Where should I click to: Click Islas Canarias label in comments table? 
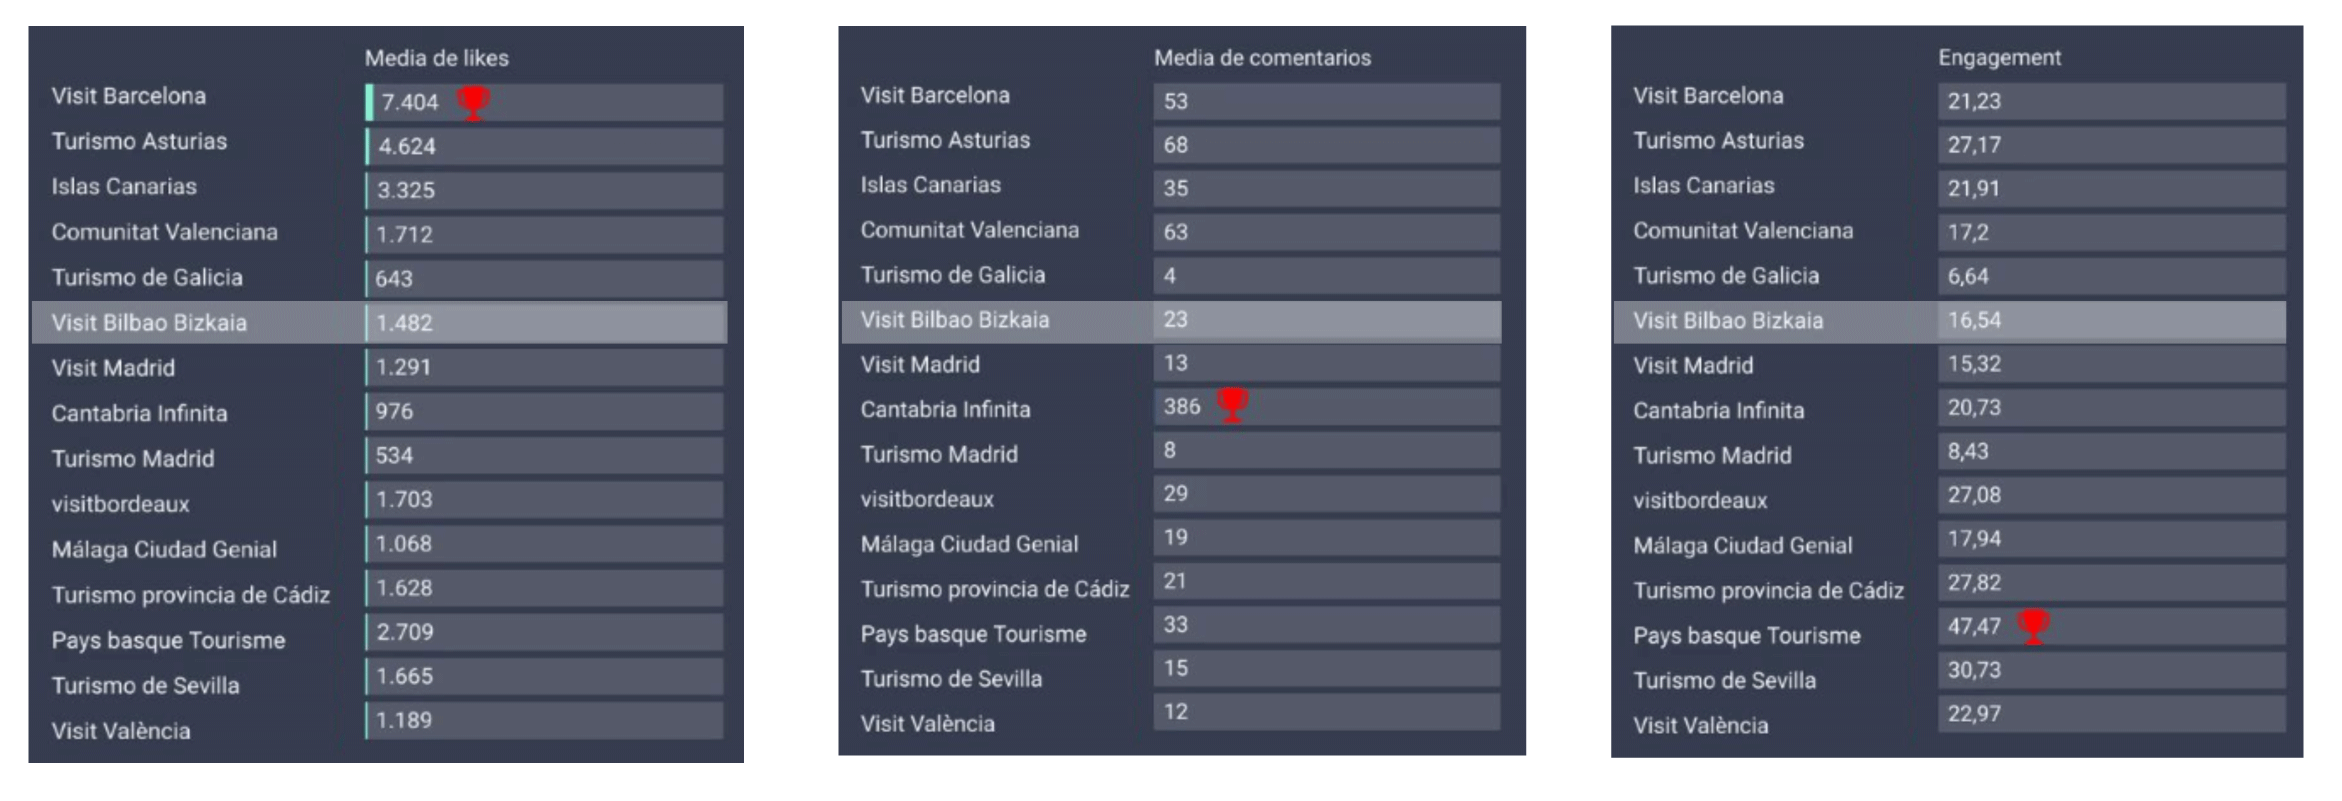[930, 185]
